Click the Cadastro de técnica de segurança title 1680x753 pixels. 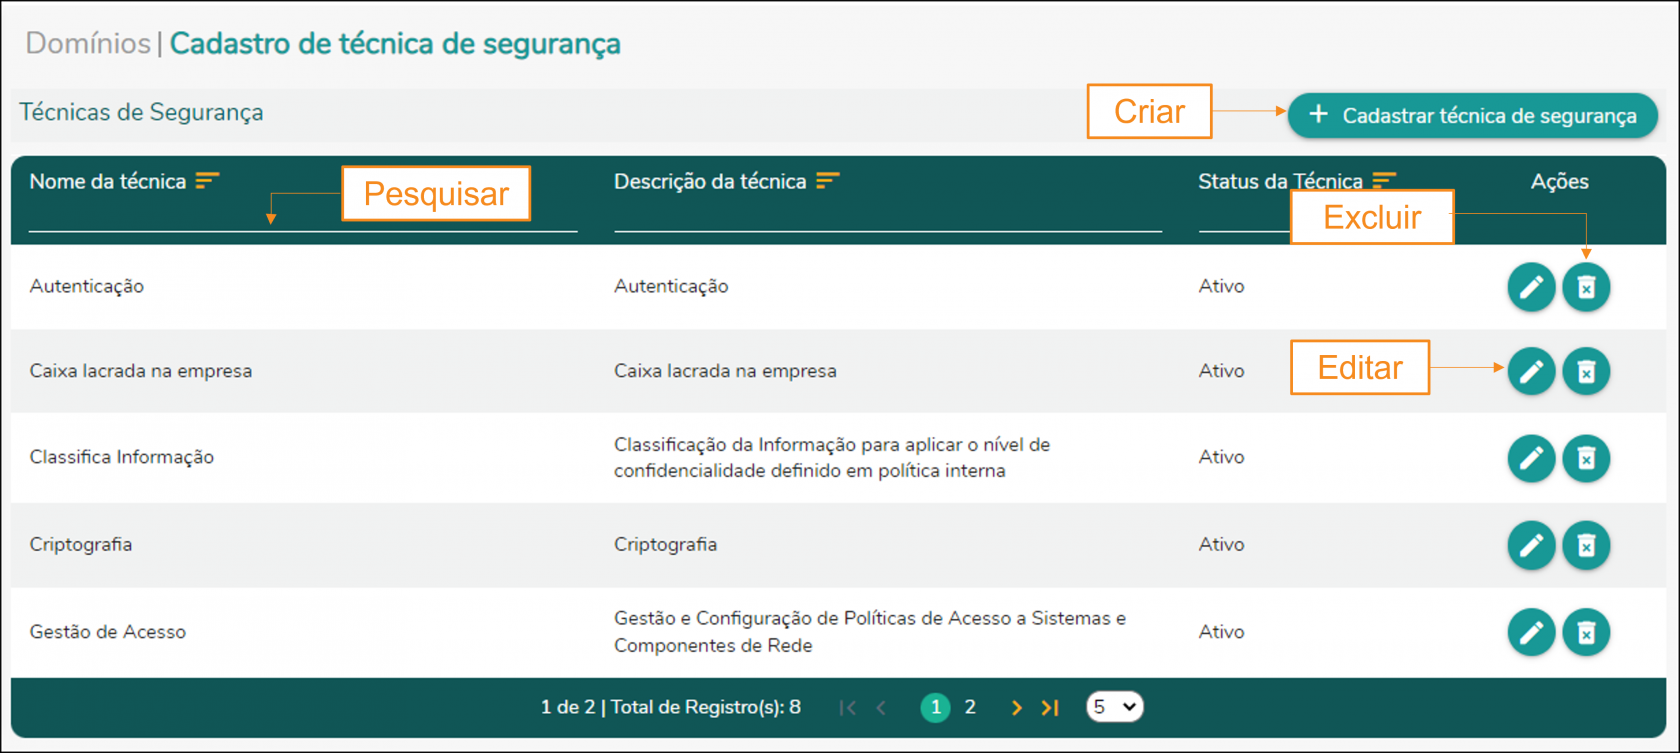pos(395,44)
